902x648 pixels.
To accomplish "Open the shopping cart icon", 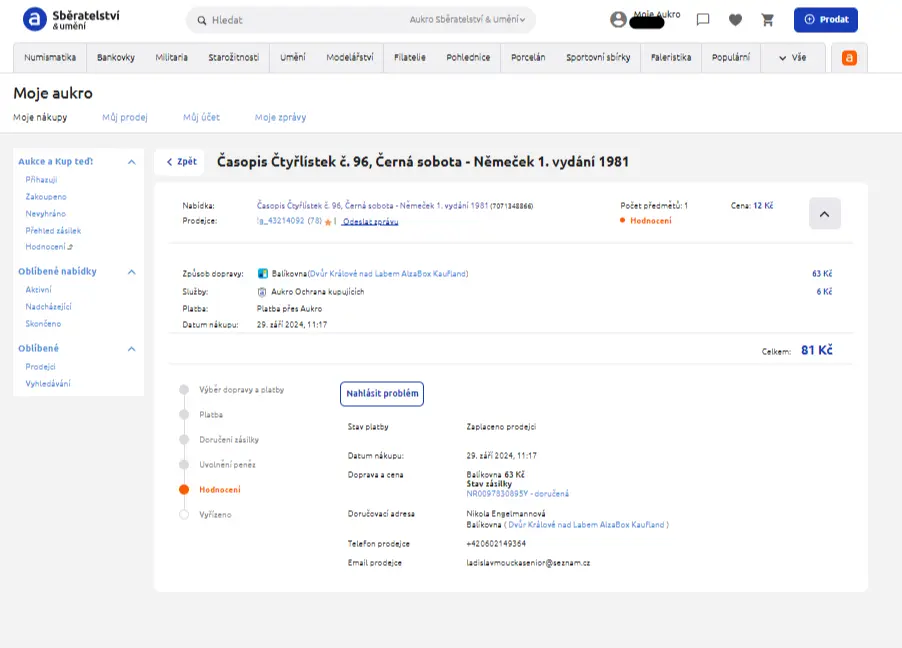I will click(x=767, y=20).
